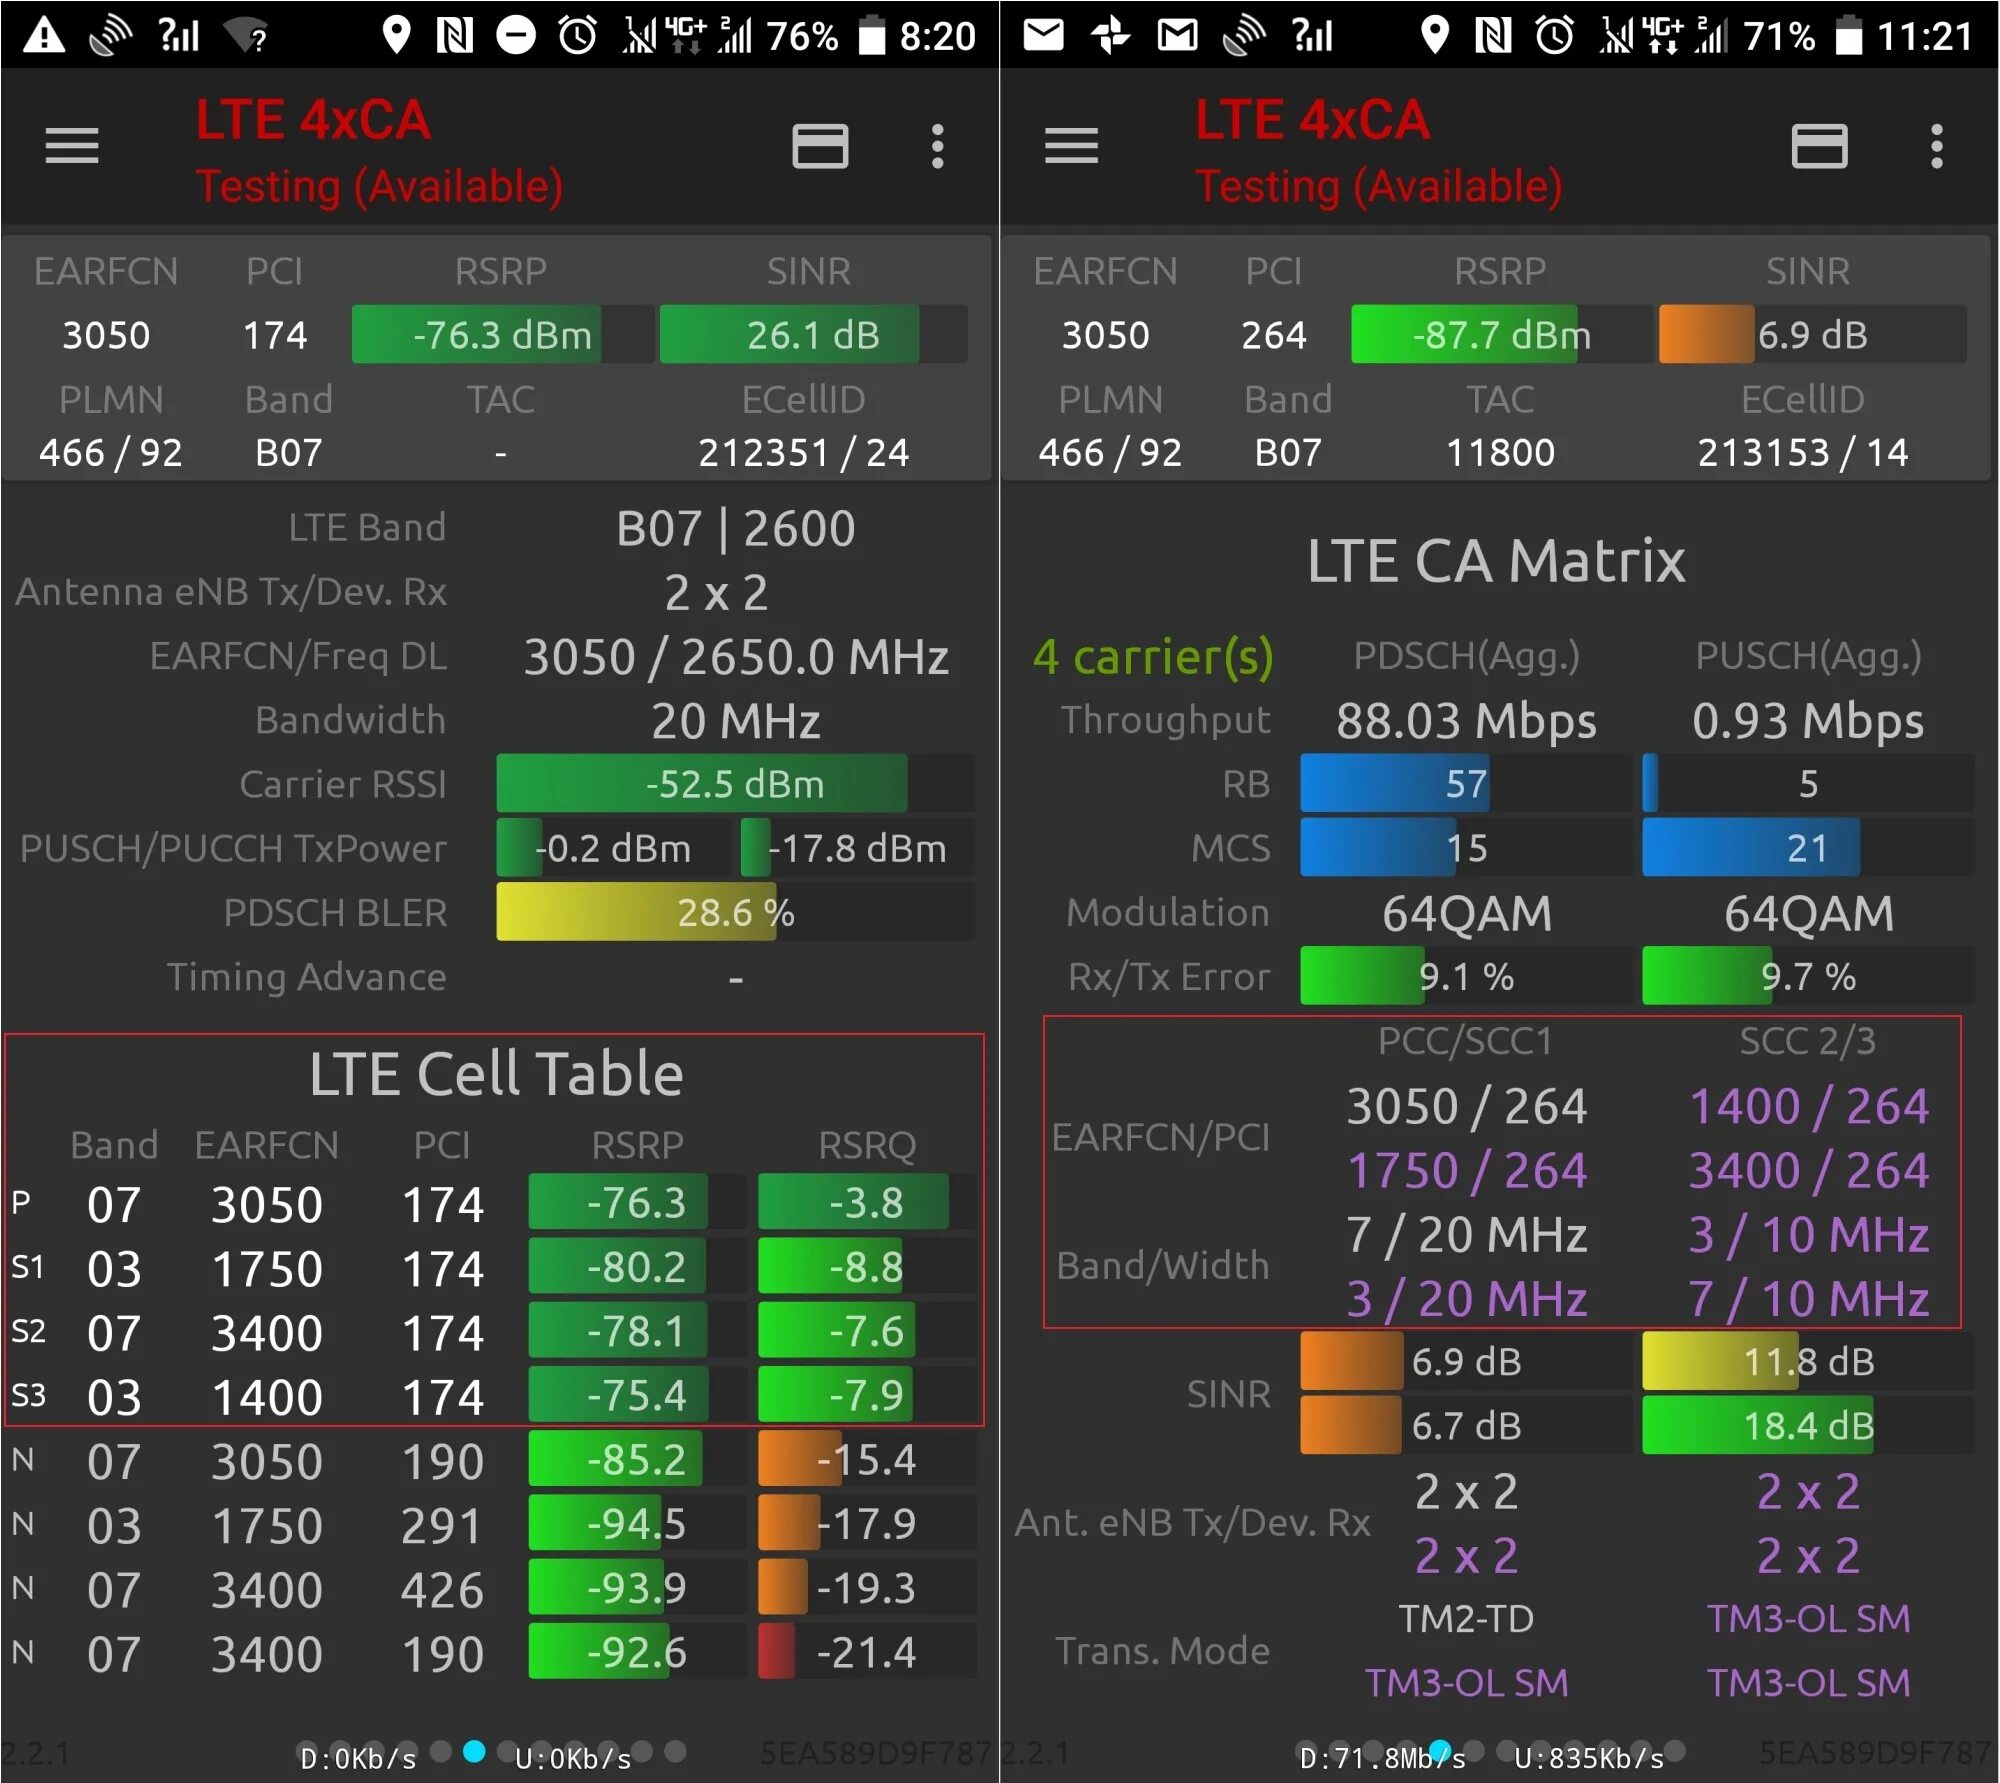Select highlighted cyan page indicator dot on left
Image resolution: width=2000 pixels, height=1783 pixels.
click(x=475, y=1751)
